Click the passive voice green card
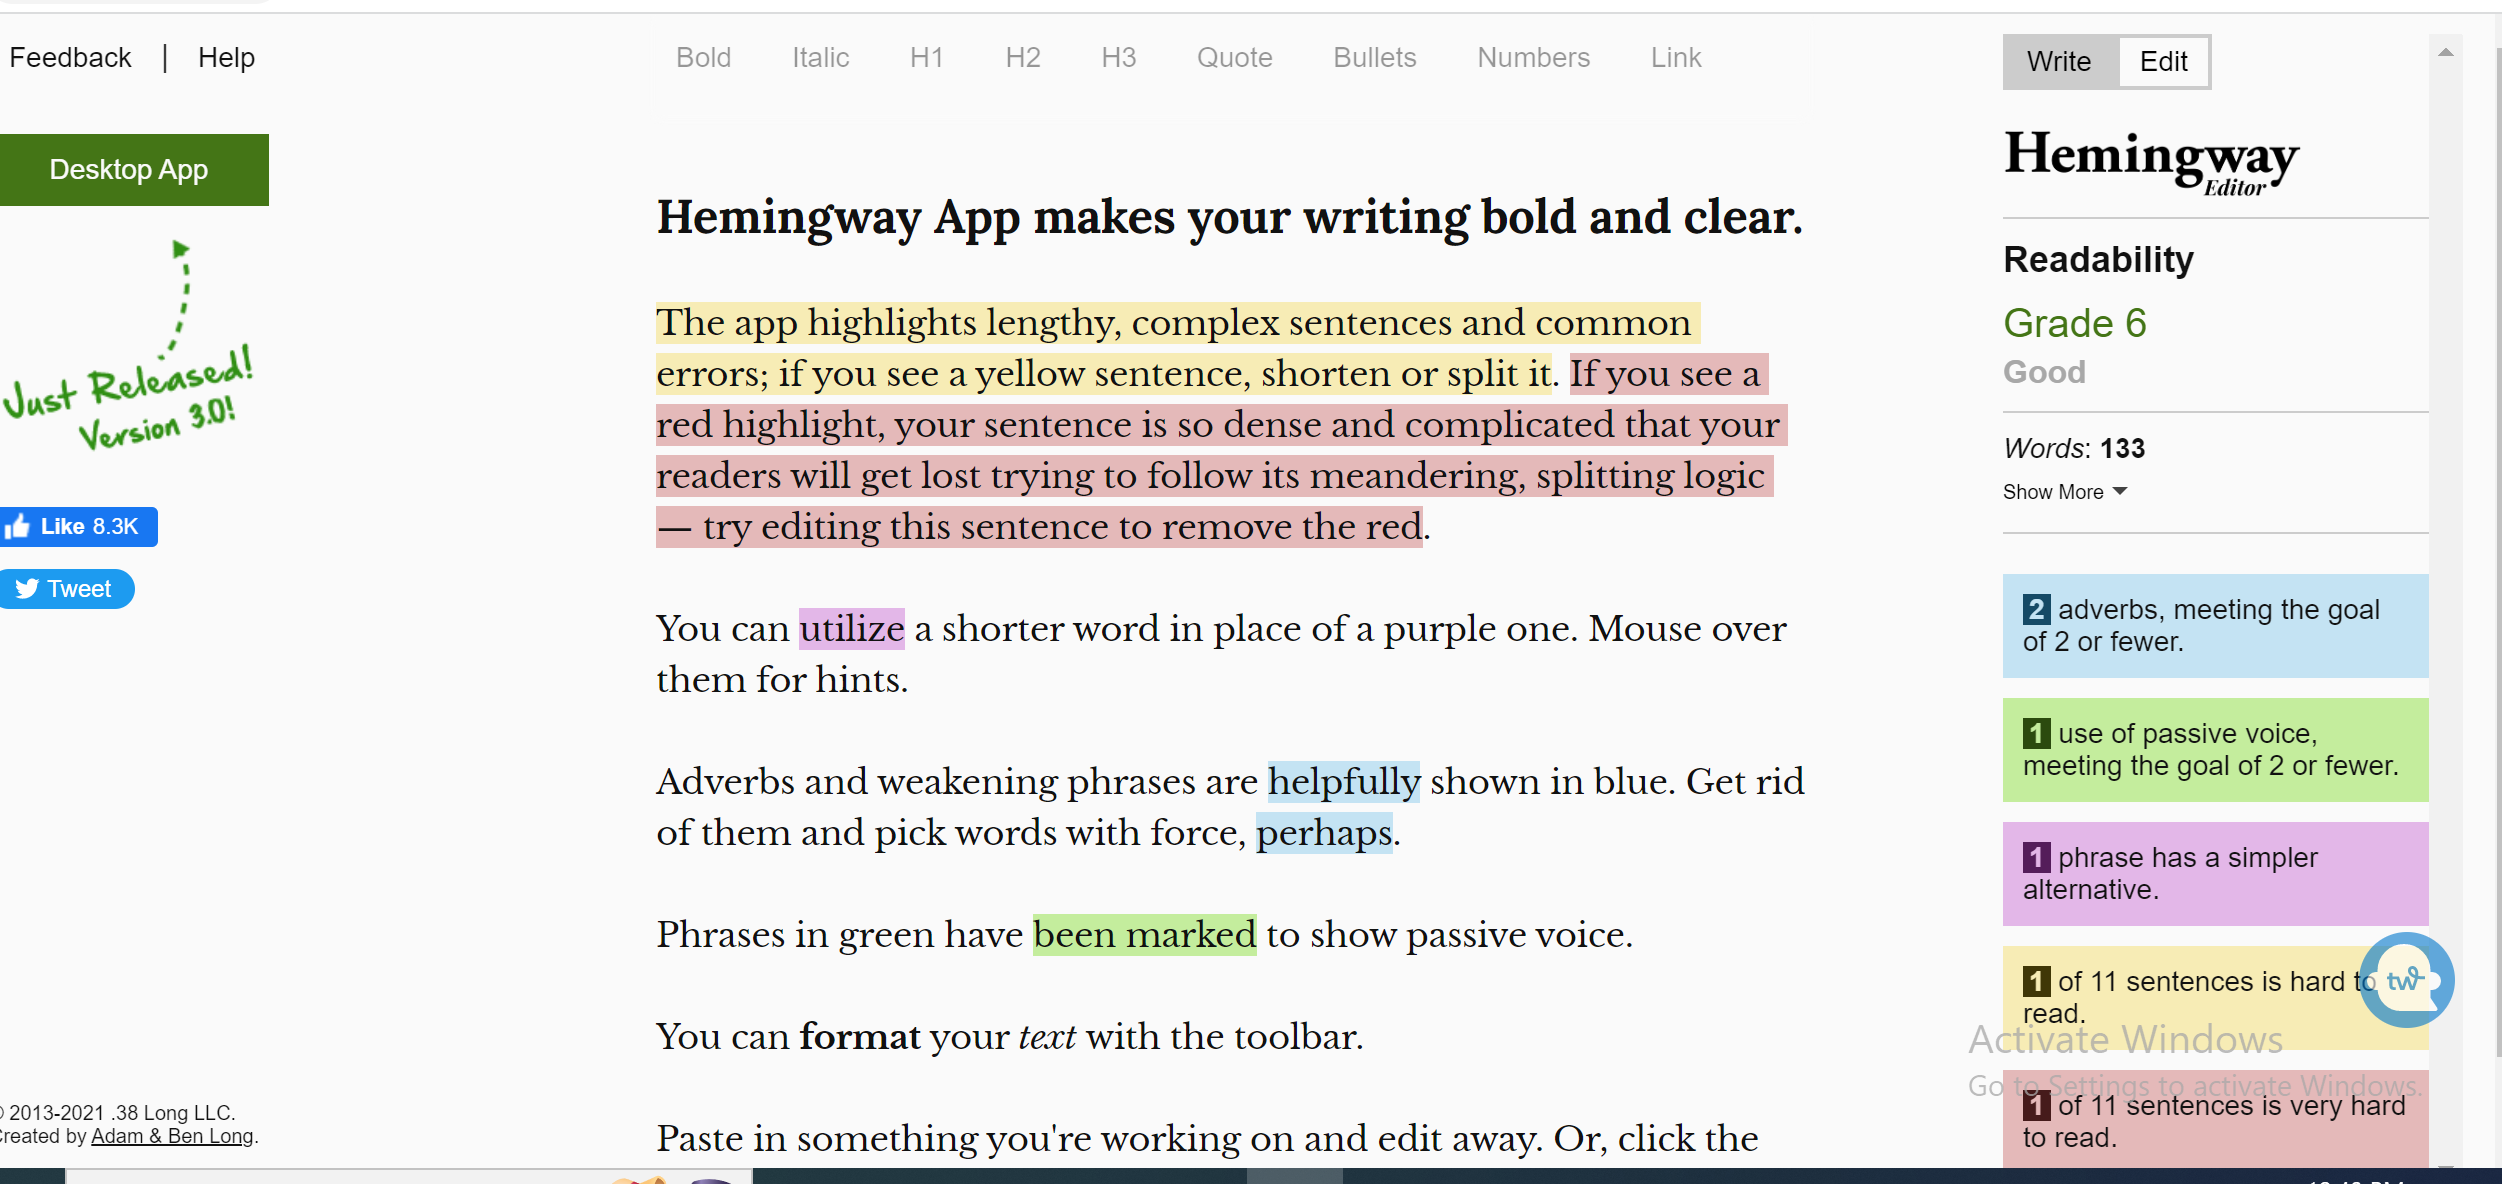Screen dimensions: 2502x1184 (x=2215, y=750)
